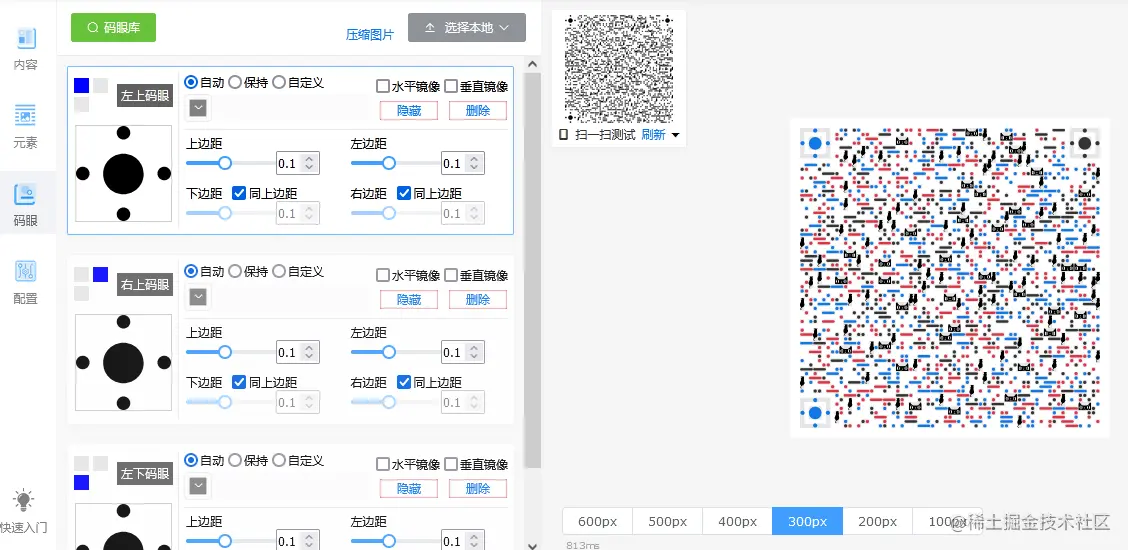Viewport: 1128px width, 550px height.
Task: Click 隐藏 button in 右上码眼 panel
Action: coord(409,299)
